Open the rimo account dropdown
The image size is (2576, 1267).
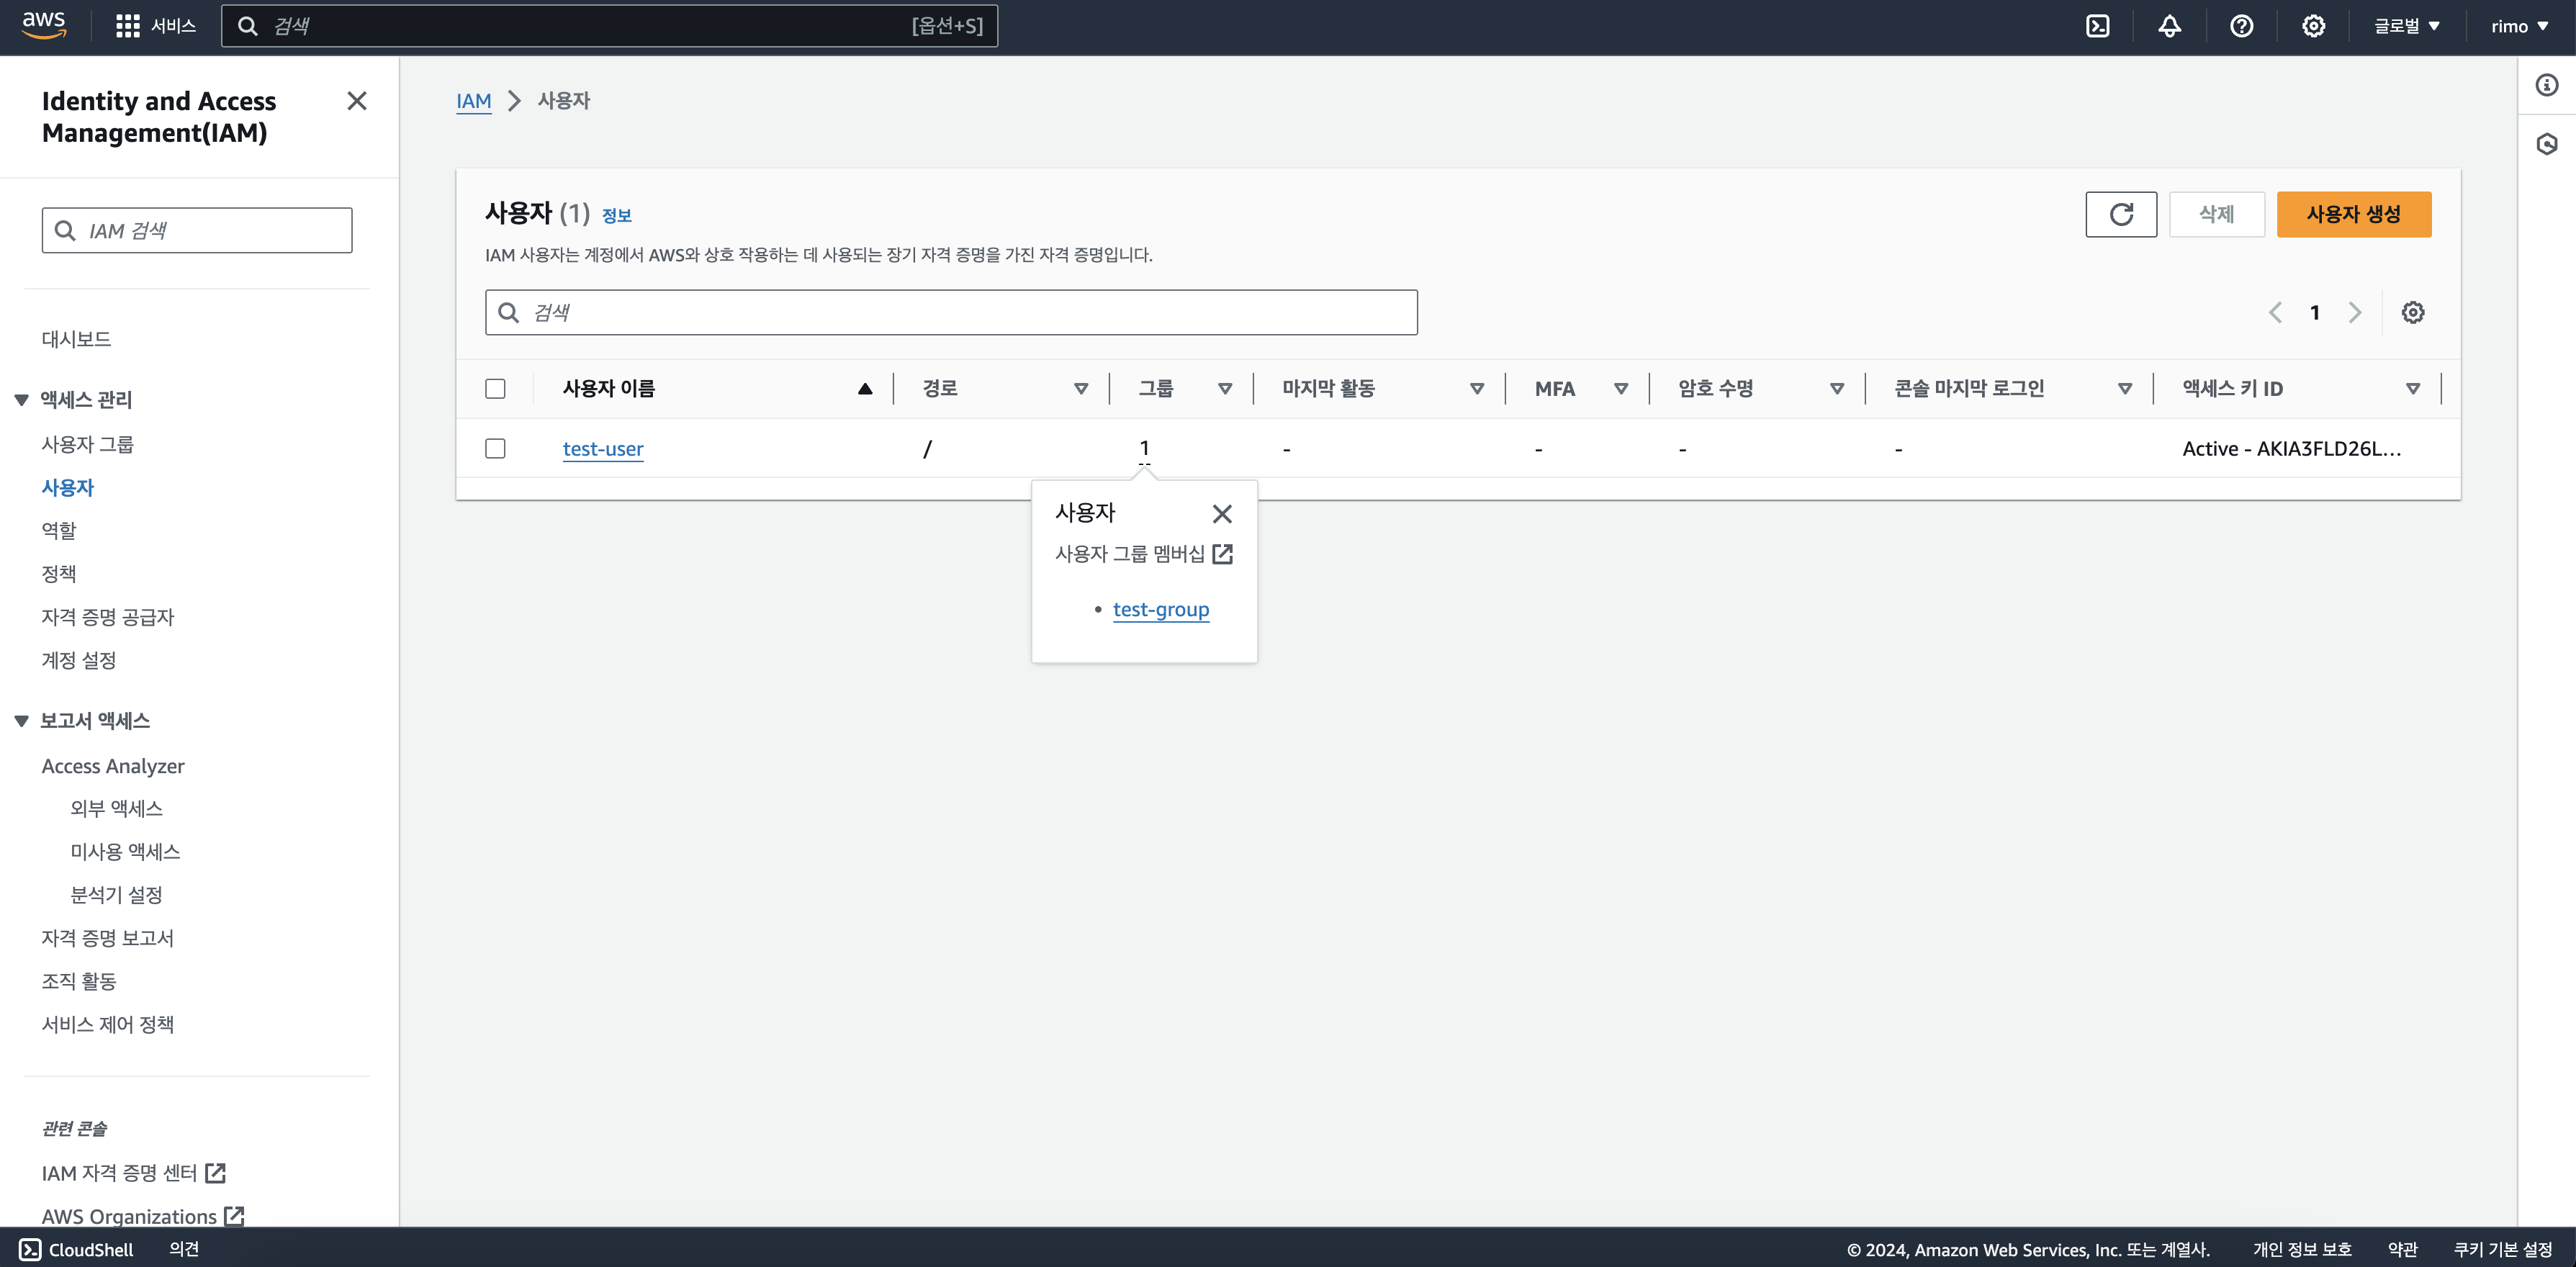click(x=2519, y=26)
